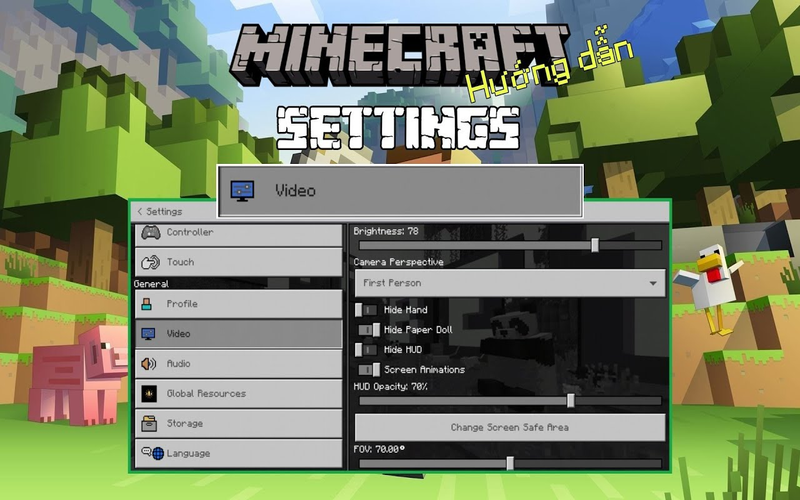This screenshot has height=500, width=800.
Task: Toggle the Hide Hand switch
Action: click(x=367, y=310)
